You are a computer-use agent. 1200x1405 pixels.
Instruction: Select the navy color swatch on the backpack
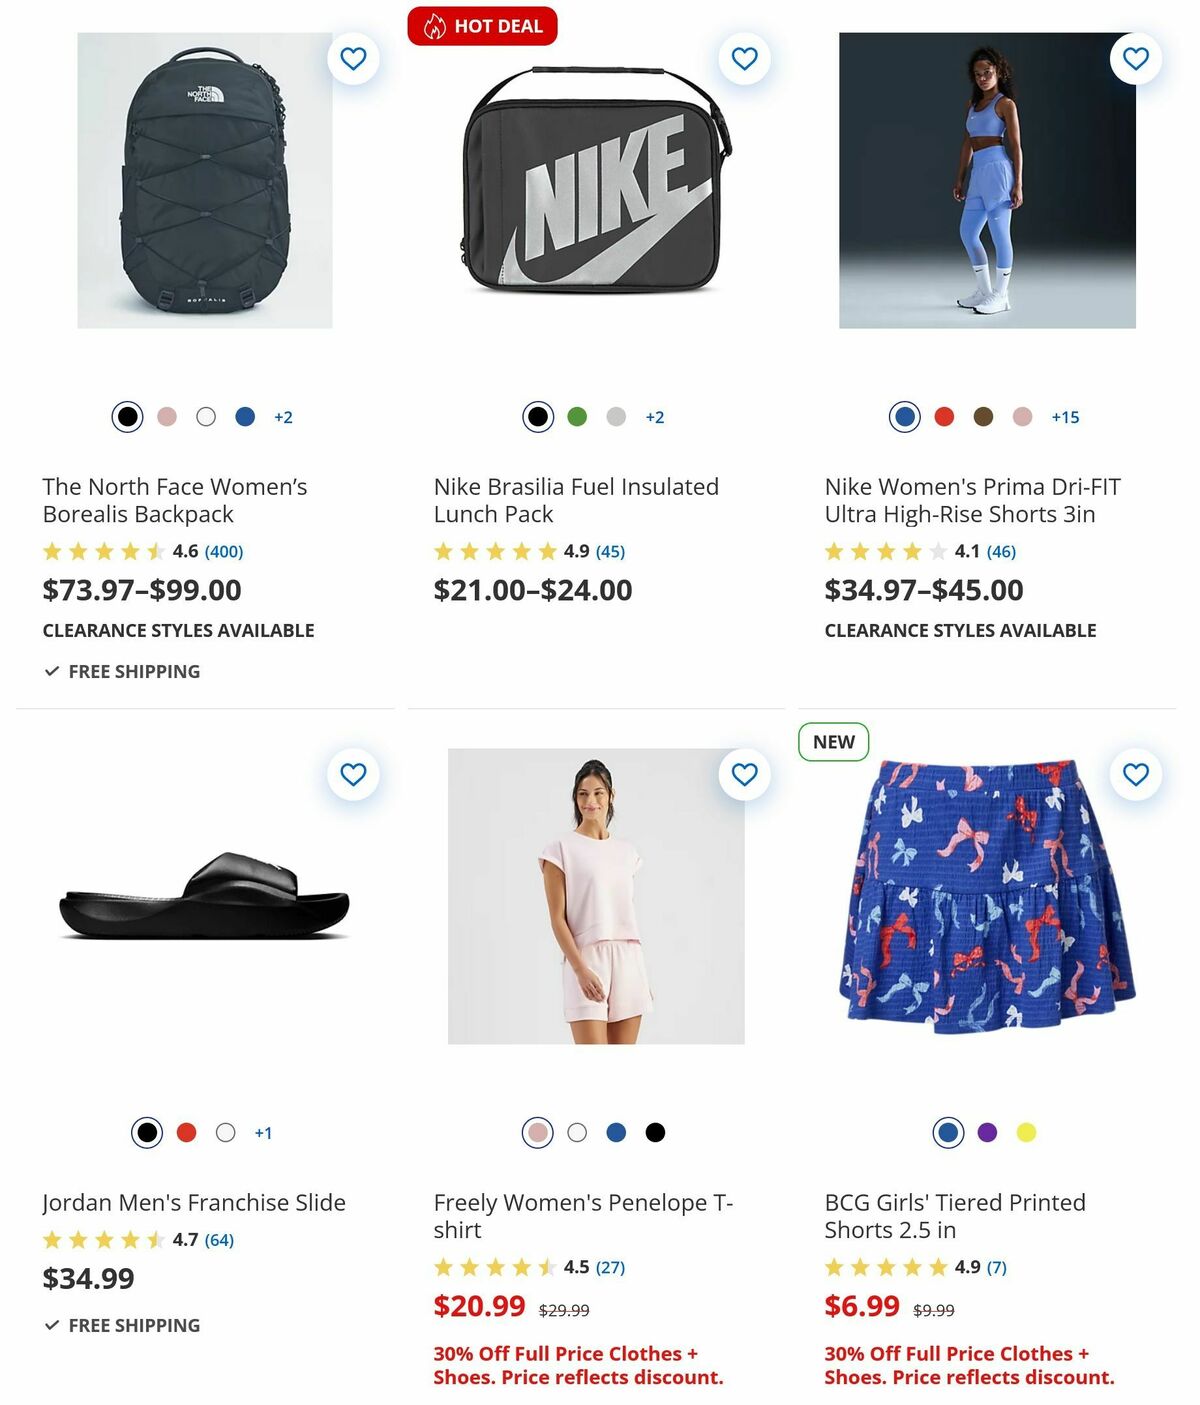[244, 416]
